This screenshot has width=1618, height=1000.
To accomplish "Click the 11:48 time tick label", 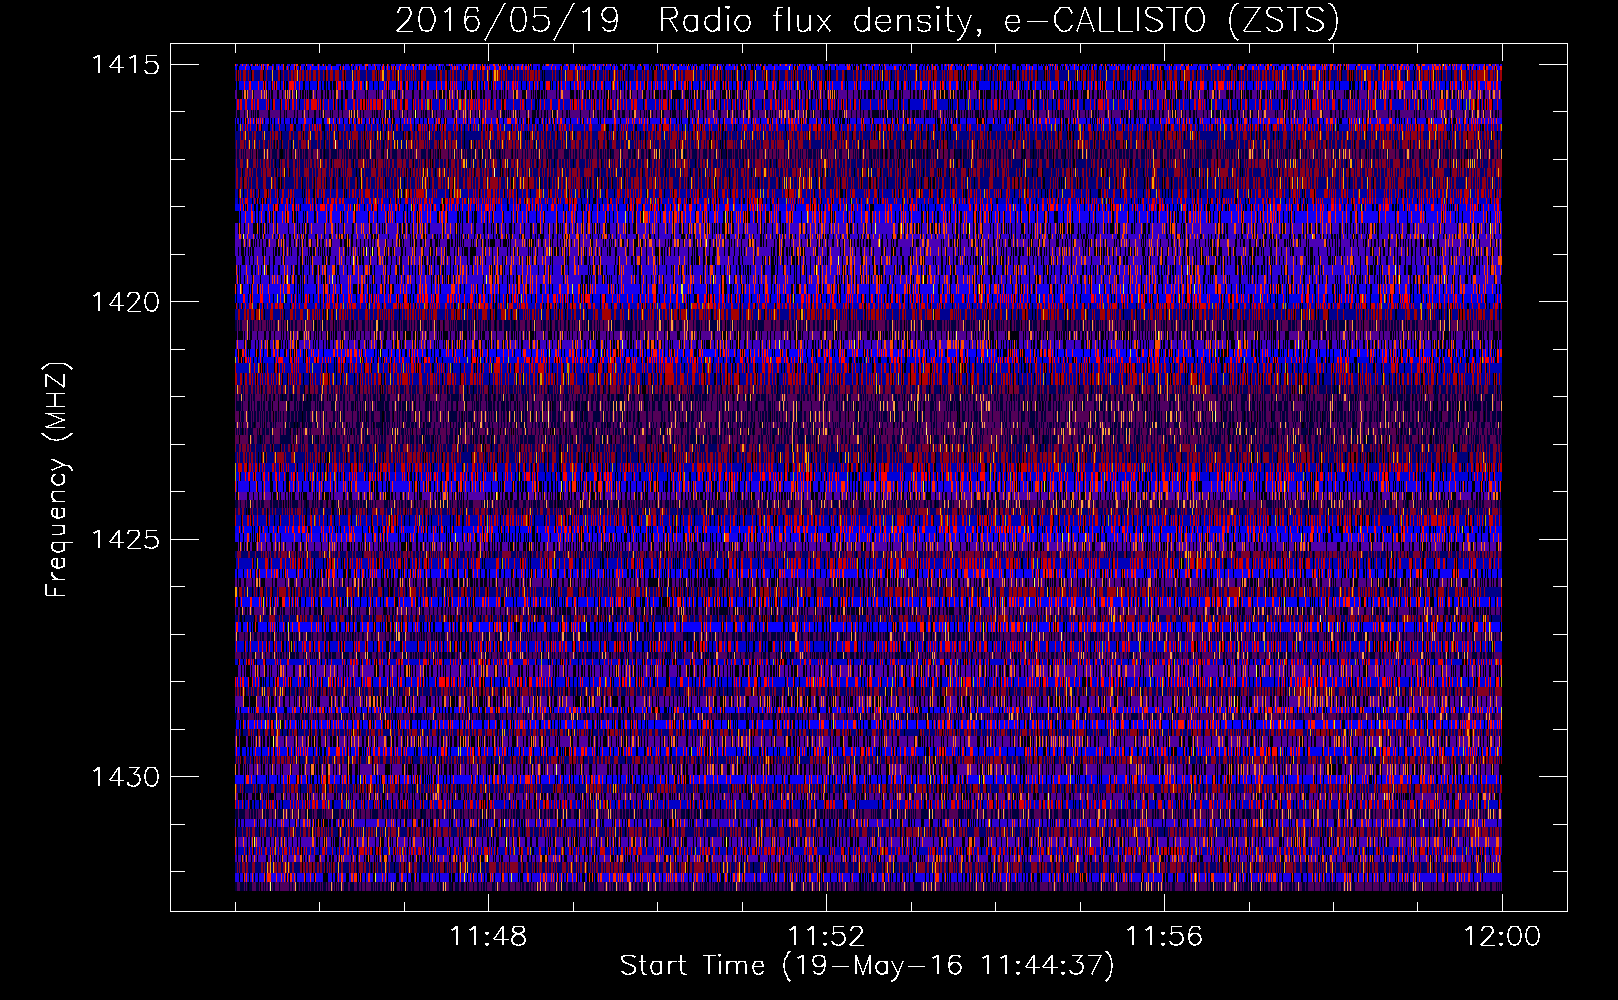I will tap(488, 937).
